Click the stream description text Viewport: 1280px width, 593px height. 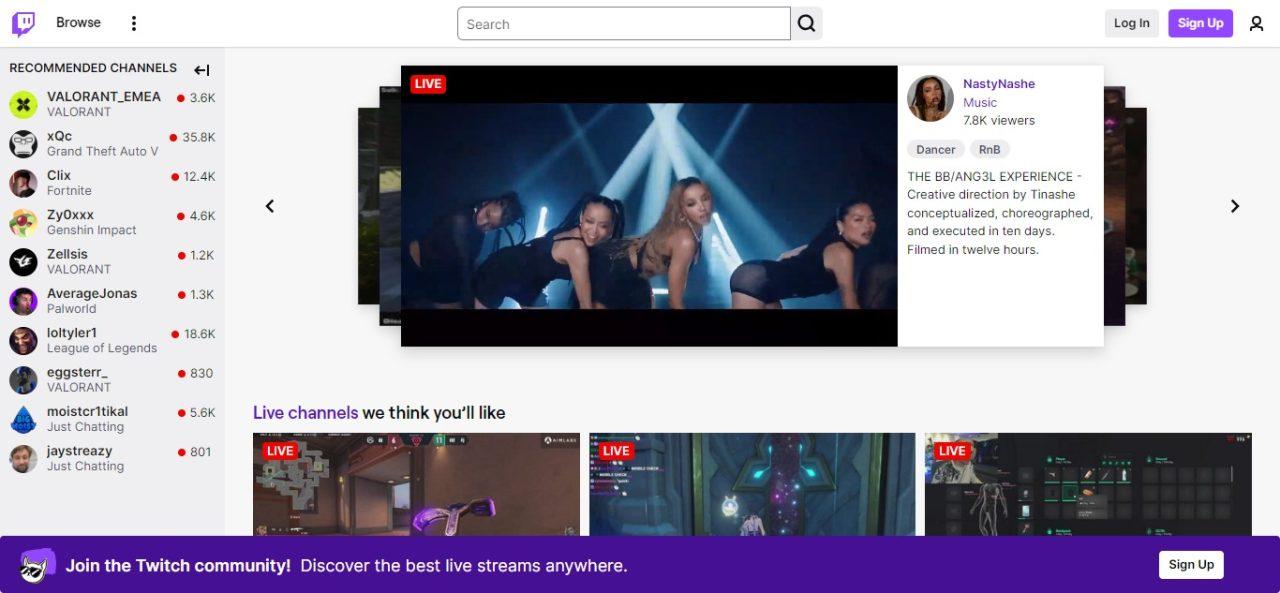(1000, 213)
